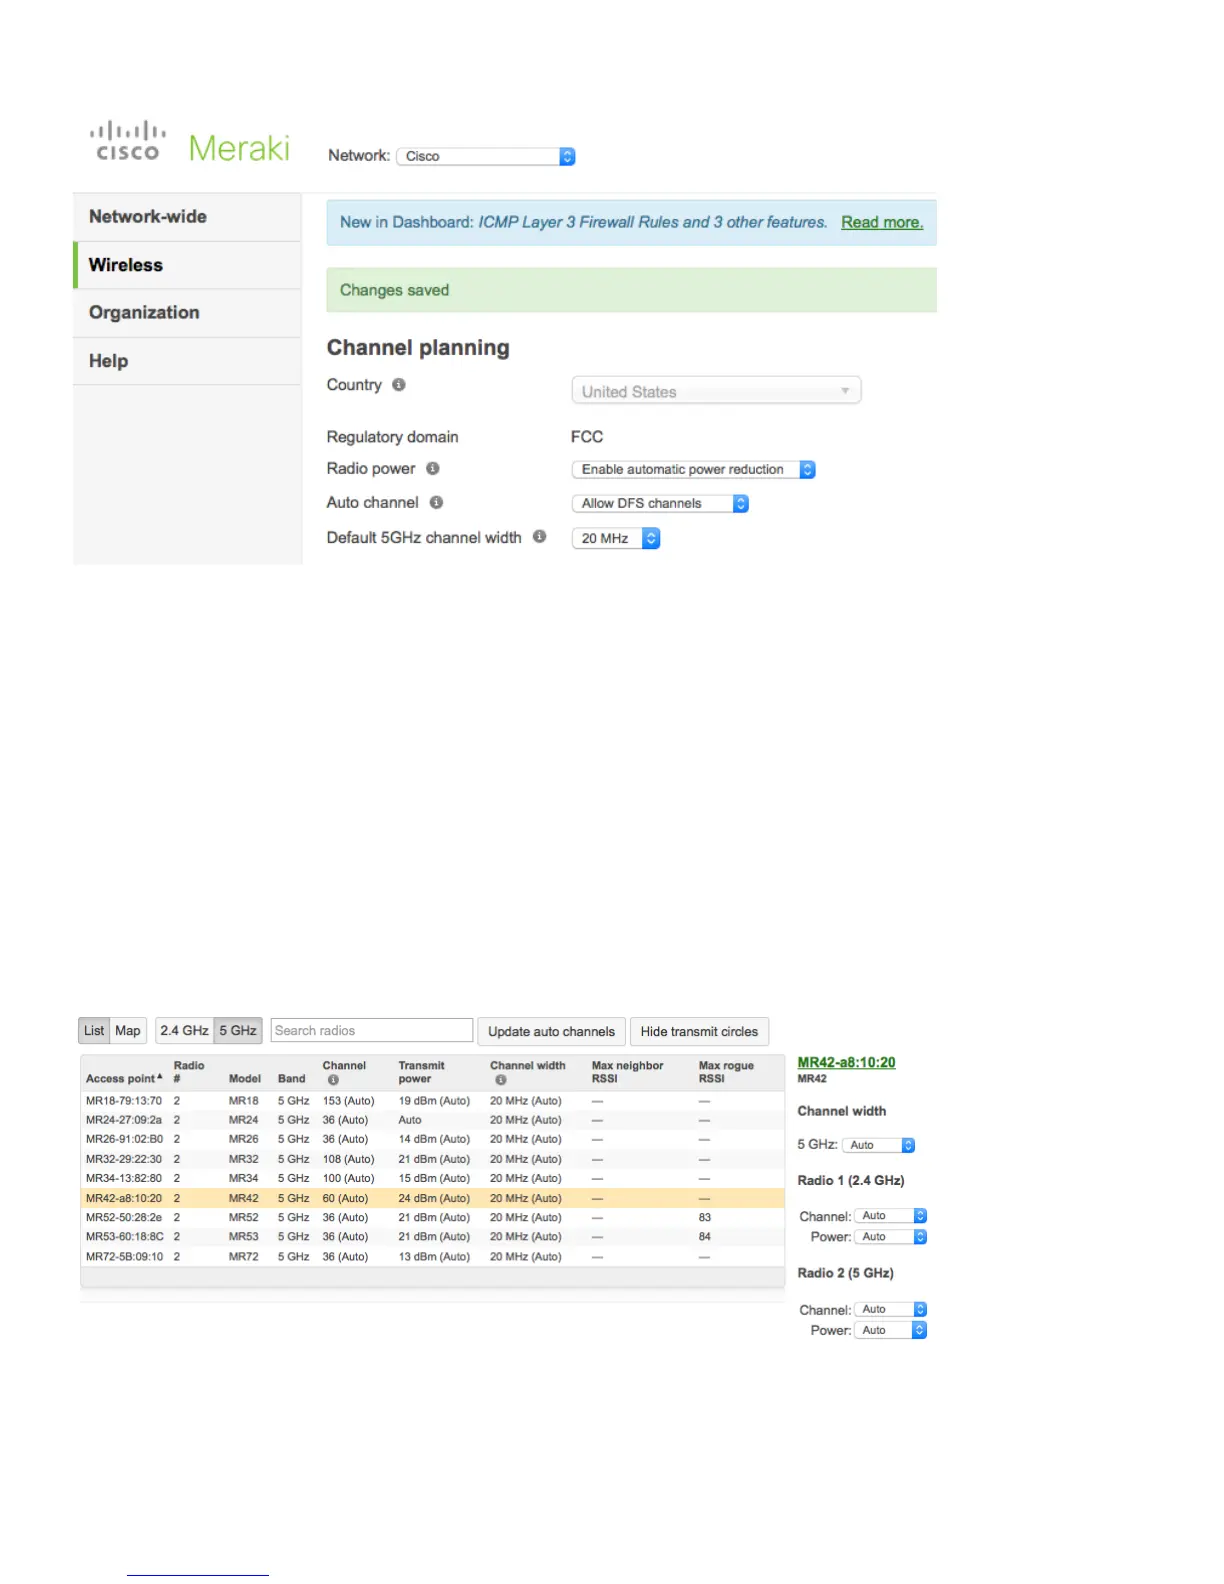This screenshot has width=1224, height=1584.
Task: Select the MR24-27:09:2a row
Action: tap(432, 1120)
